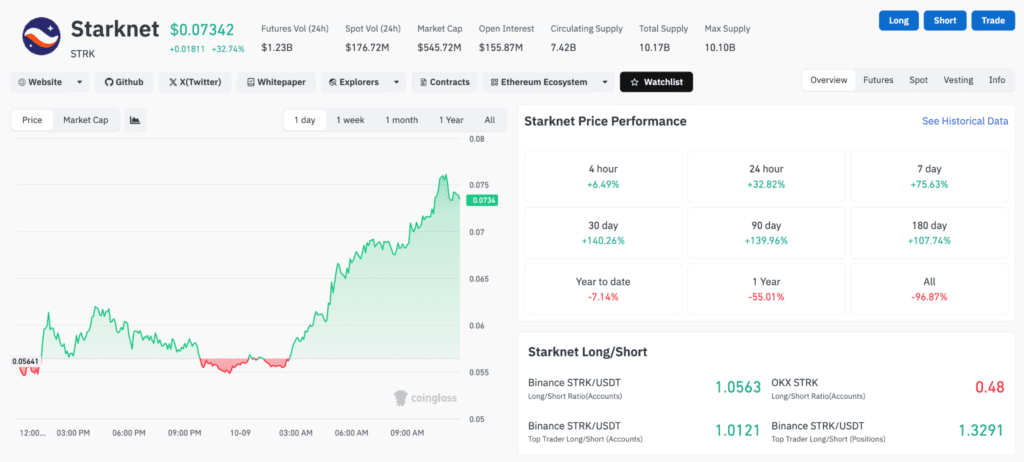Click the Starknet Price Performance heading
The height and width of the screenshot is (462, 1024).
pos(605,122)
